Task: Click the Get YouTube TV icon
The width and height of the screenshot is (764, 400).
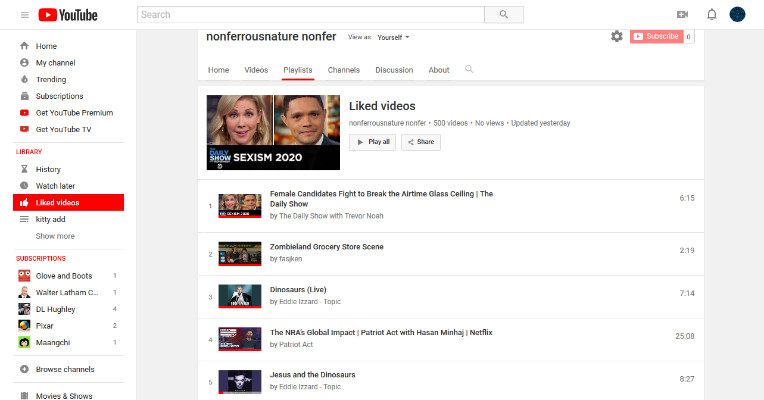Action: coord(24,129)
